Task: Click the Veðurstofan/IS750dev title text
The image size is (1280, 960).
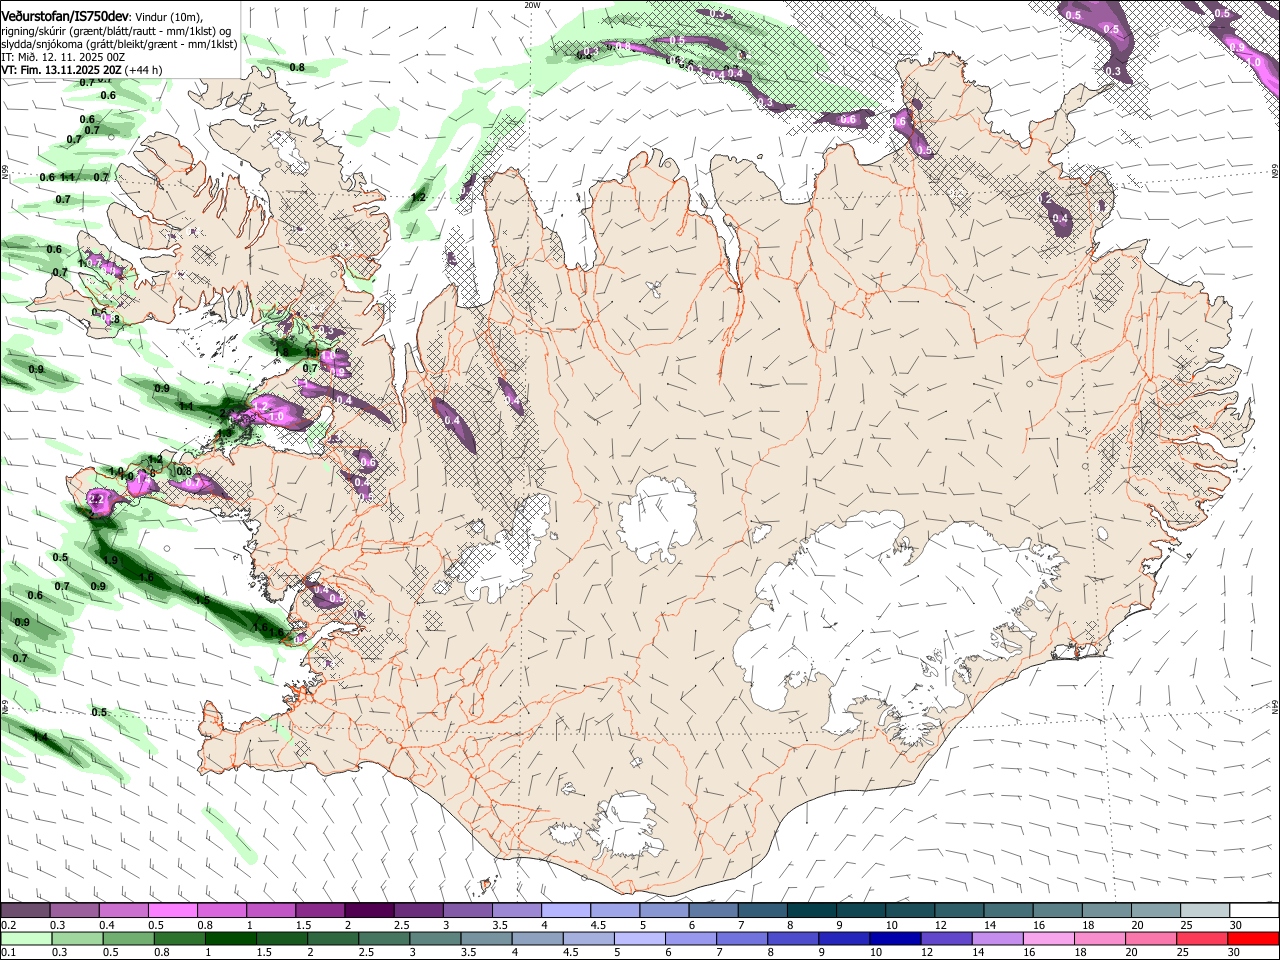Action: (65, 15)
